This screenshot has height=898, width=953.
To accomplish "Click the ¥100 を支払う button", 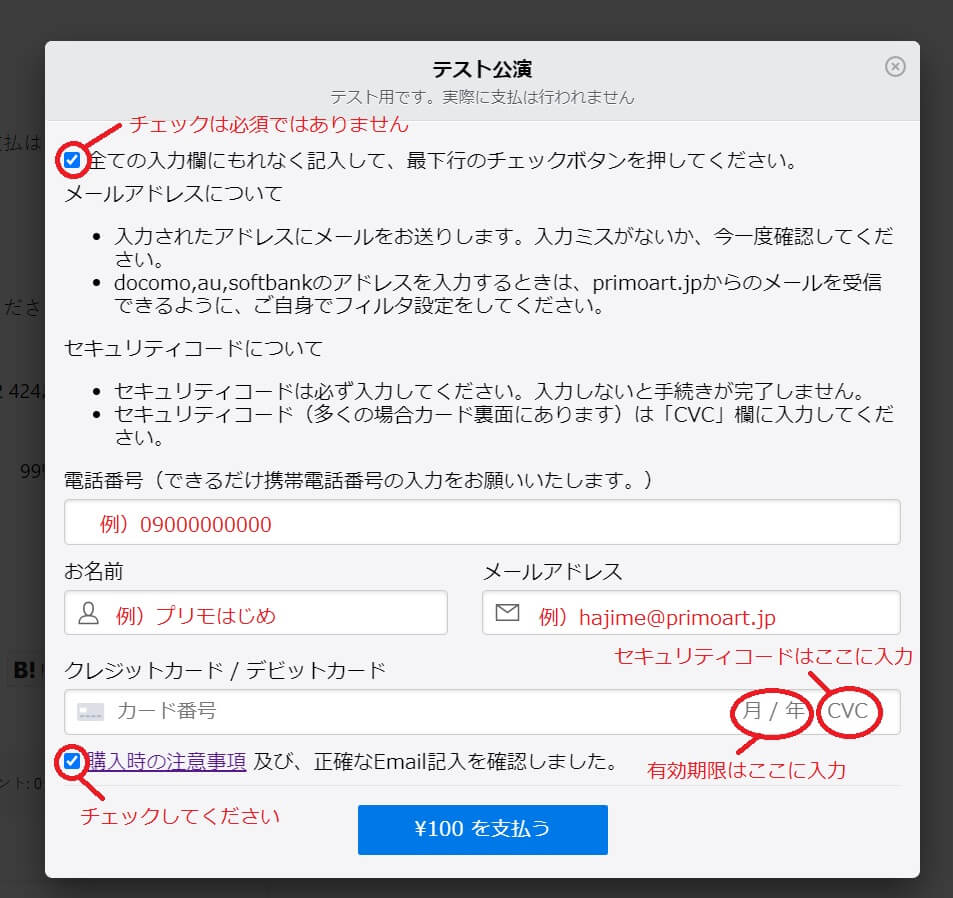I will 483,829.
